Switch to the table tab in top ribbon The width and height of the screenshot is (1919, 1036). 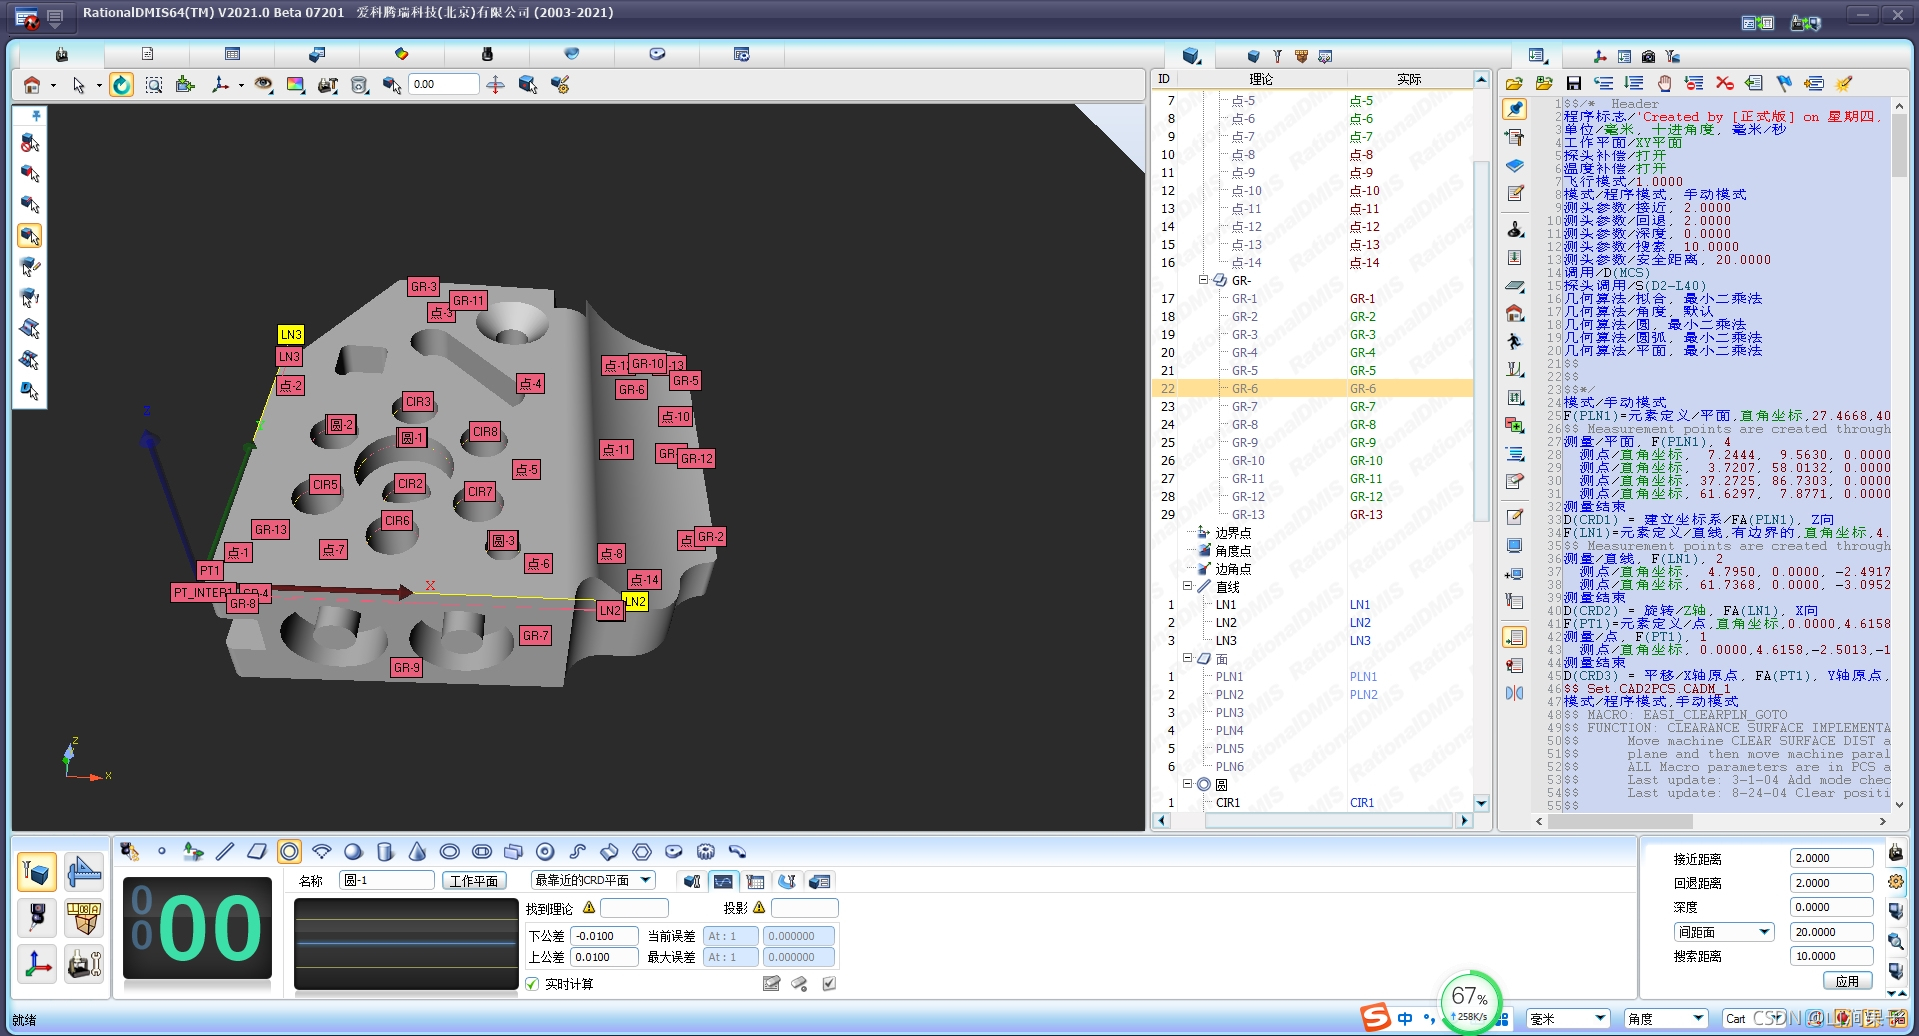(232, 54)
